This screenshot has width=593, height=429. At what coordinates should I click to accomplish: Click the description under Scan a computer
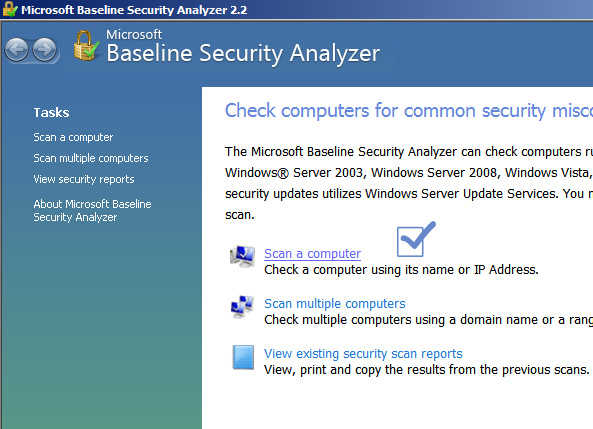tap(401, 270)
